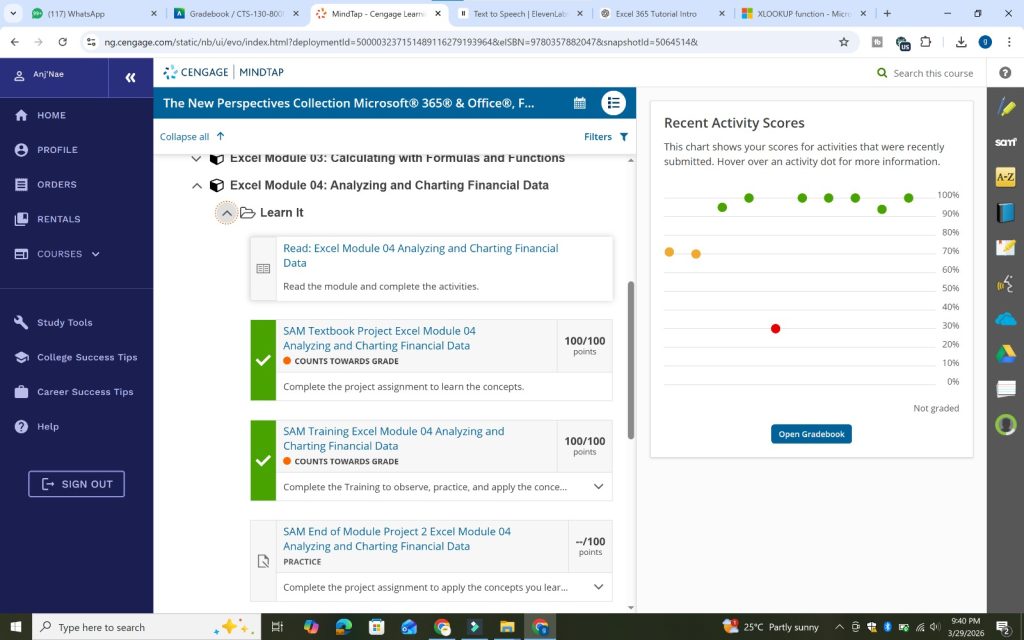Screen dimensions: 1024x640
Task: Switch to the ElevenLabs Text to Speech tab
Action: (520, 13)
